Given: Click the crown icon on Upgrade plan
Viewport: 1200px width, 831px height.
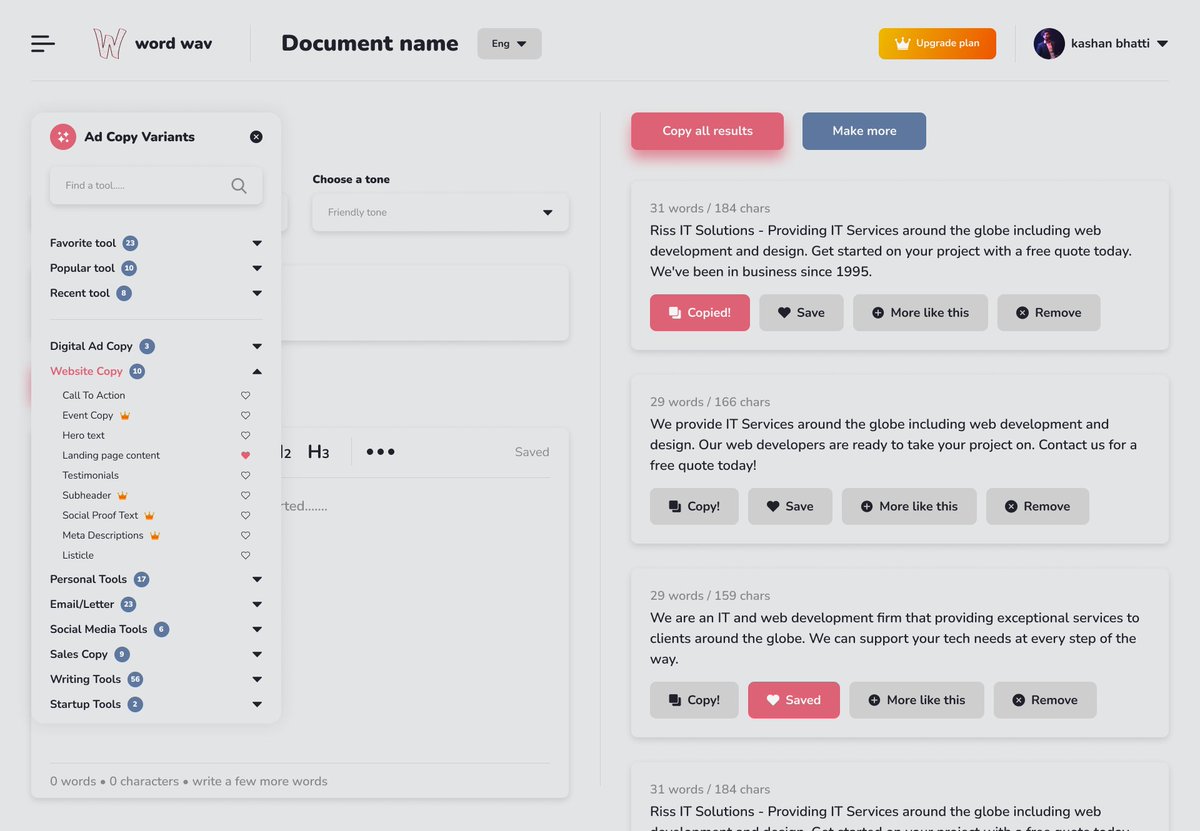Looking at the screenshot, I should [x=903, y=44].
